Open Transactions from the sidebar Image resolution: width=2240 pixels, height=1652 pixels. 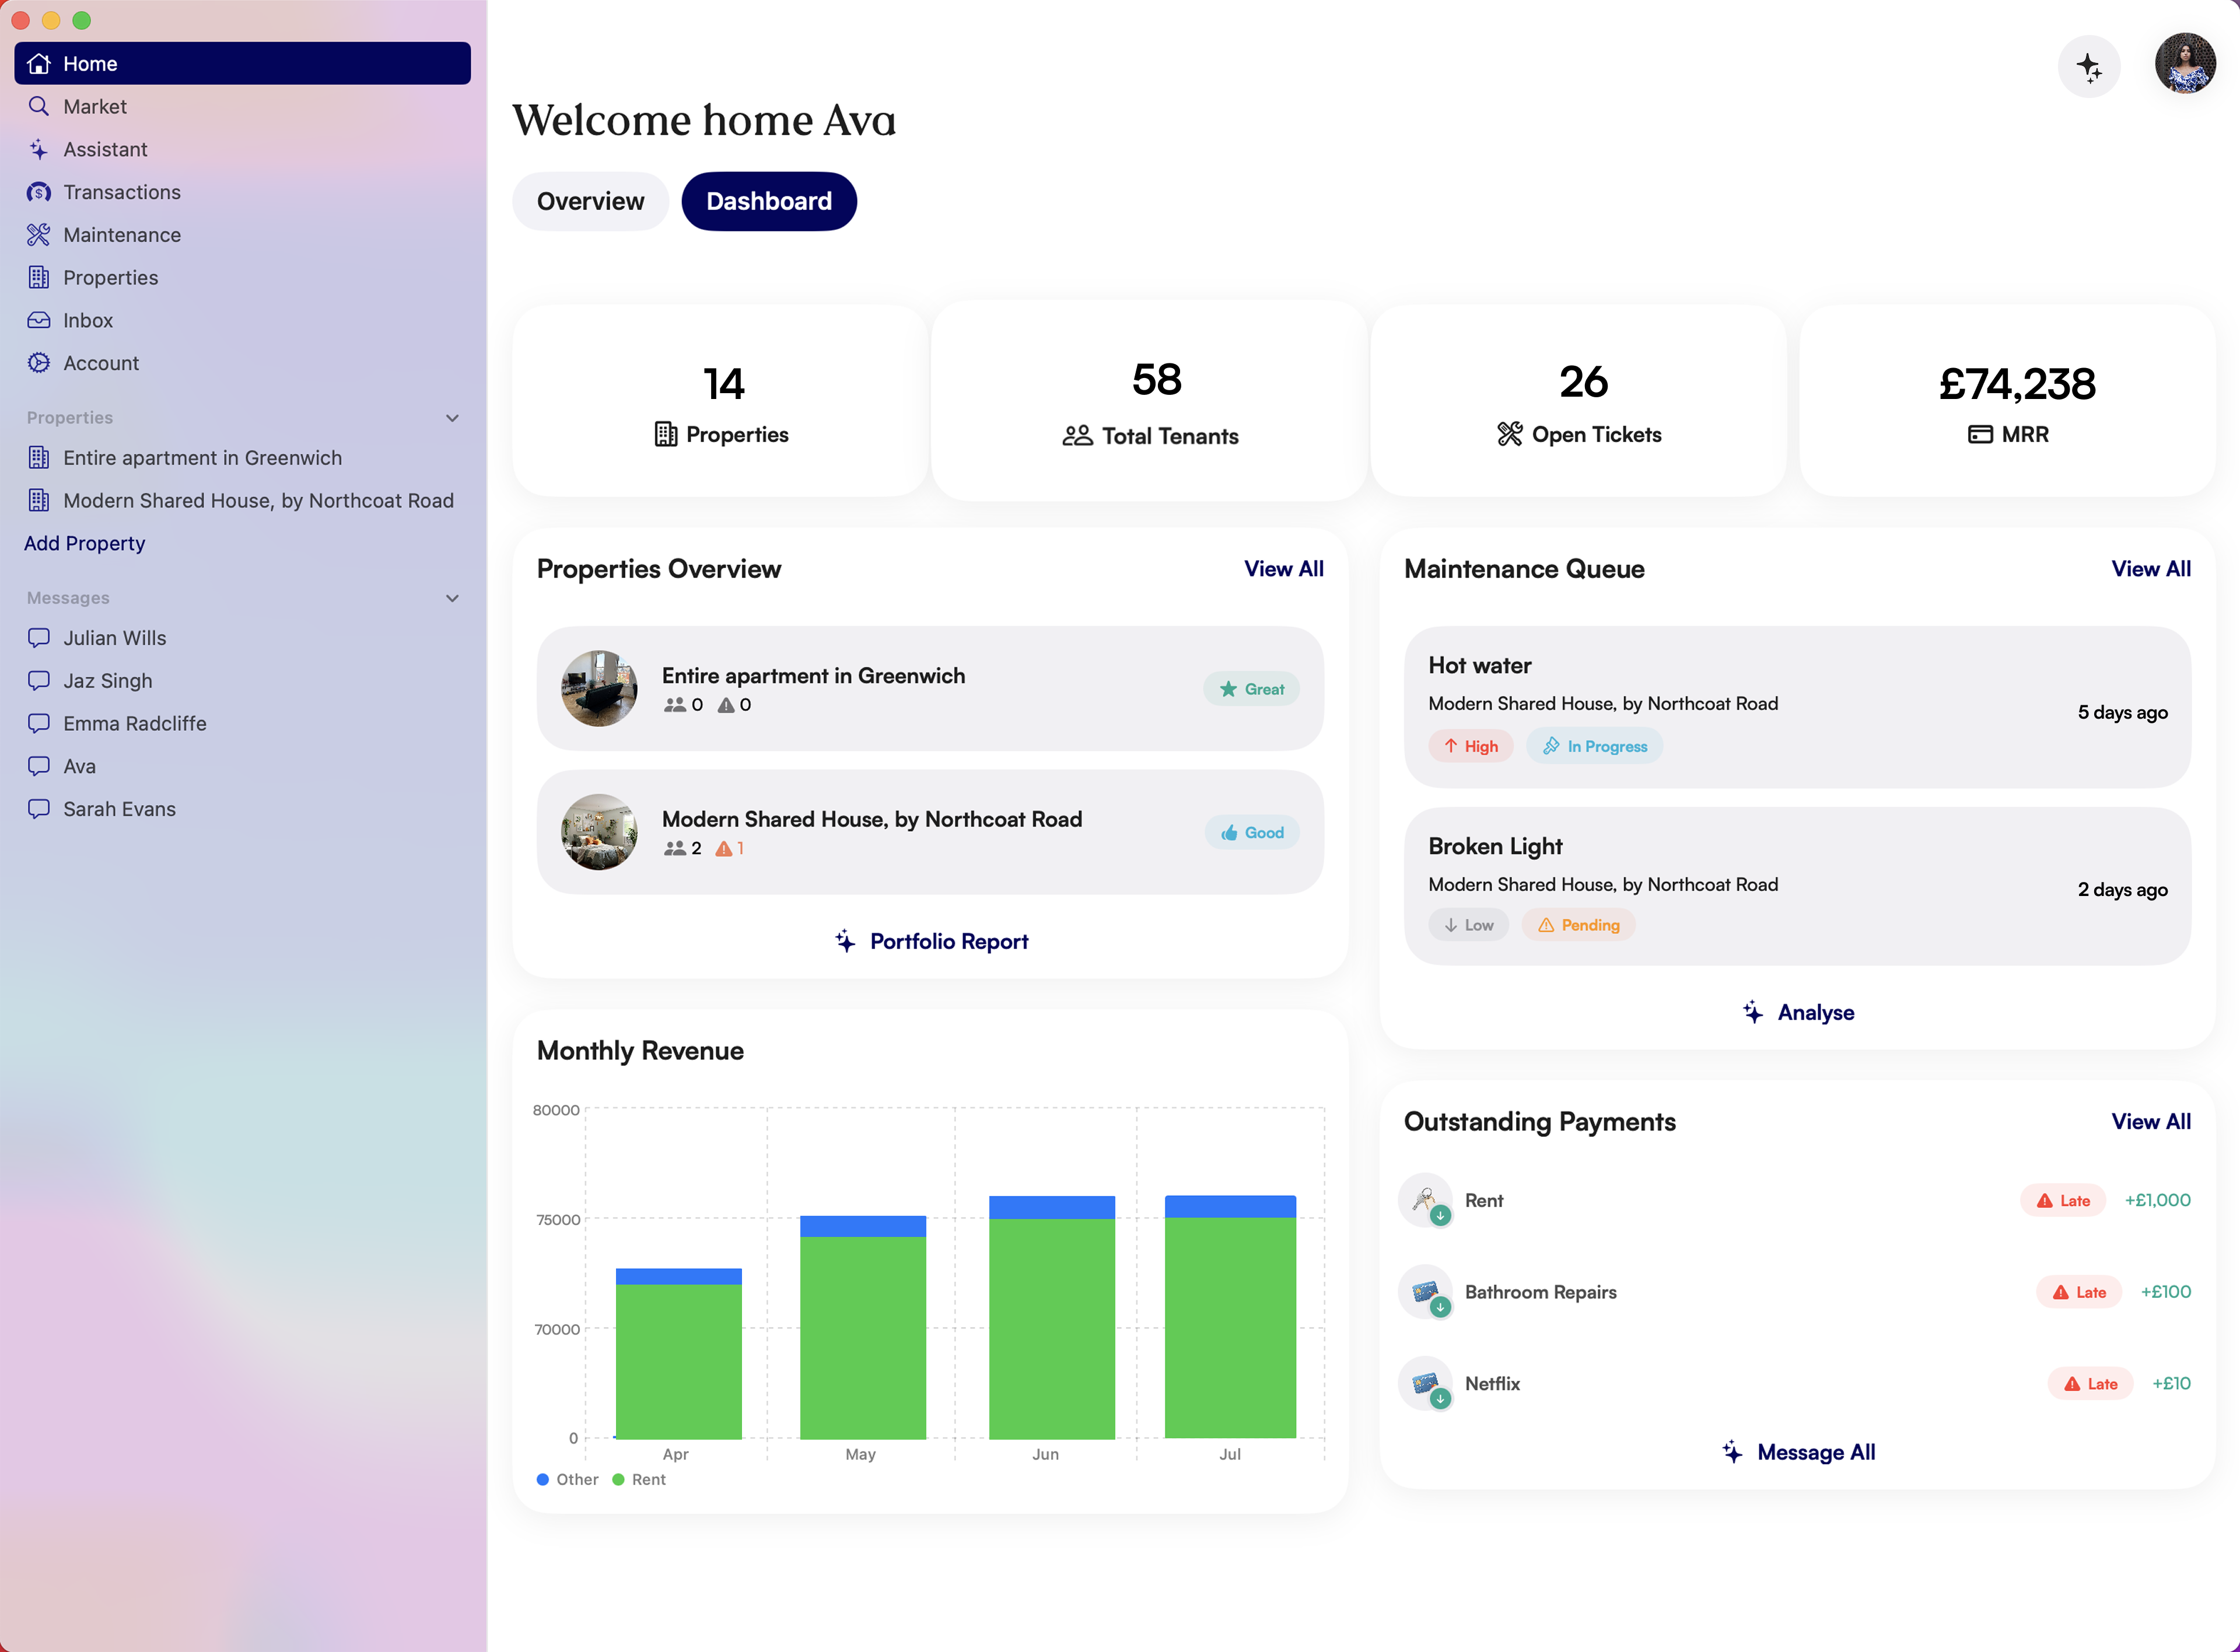tap(122, 192)
